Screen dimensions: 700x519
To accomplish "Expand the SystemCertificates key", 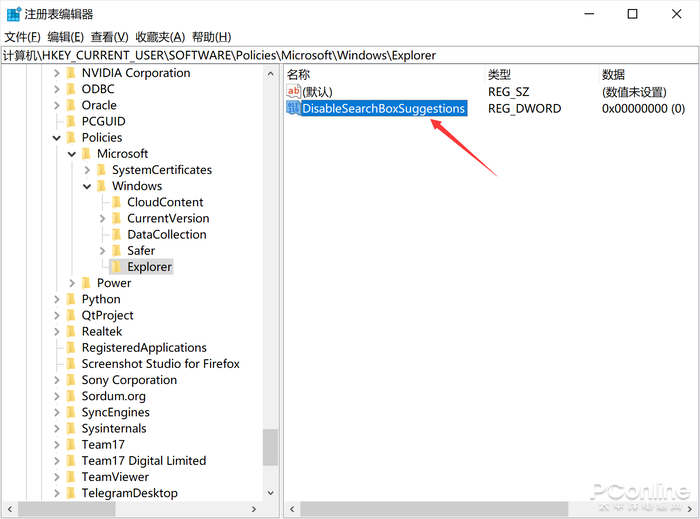I will tap(87, 170).
